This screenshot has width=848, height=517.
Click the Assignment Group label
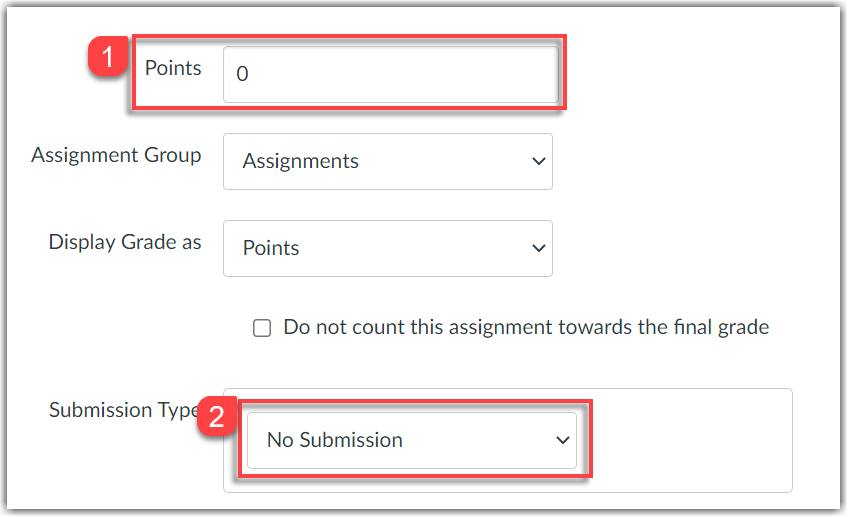(x=116, y=155)
